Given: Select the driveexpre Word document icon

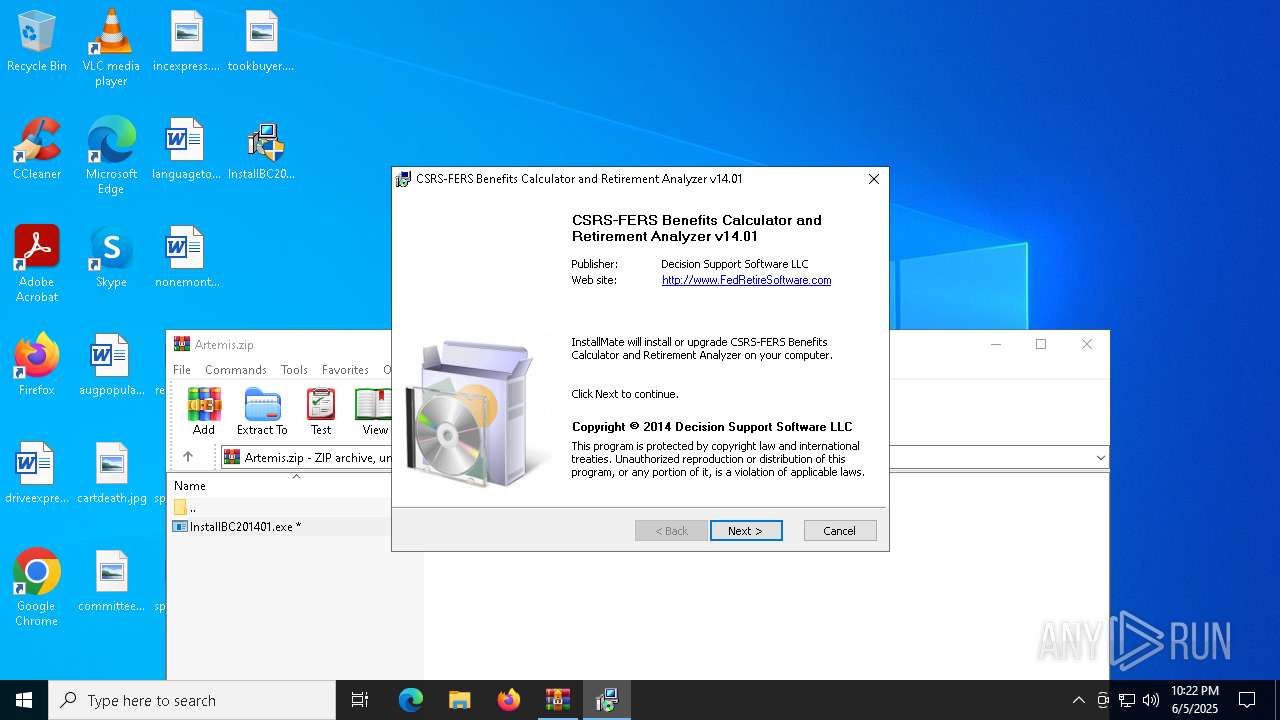Looking at the screenshot, I should [37, 474].
